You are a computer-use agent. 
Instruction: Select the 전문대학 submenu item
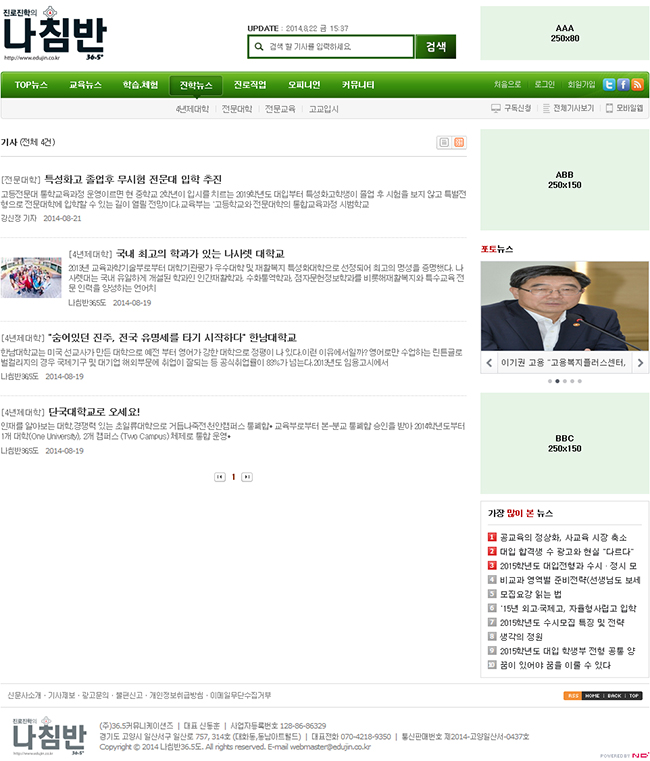pyautogui.click(x=237, y=109)
